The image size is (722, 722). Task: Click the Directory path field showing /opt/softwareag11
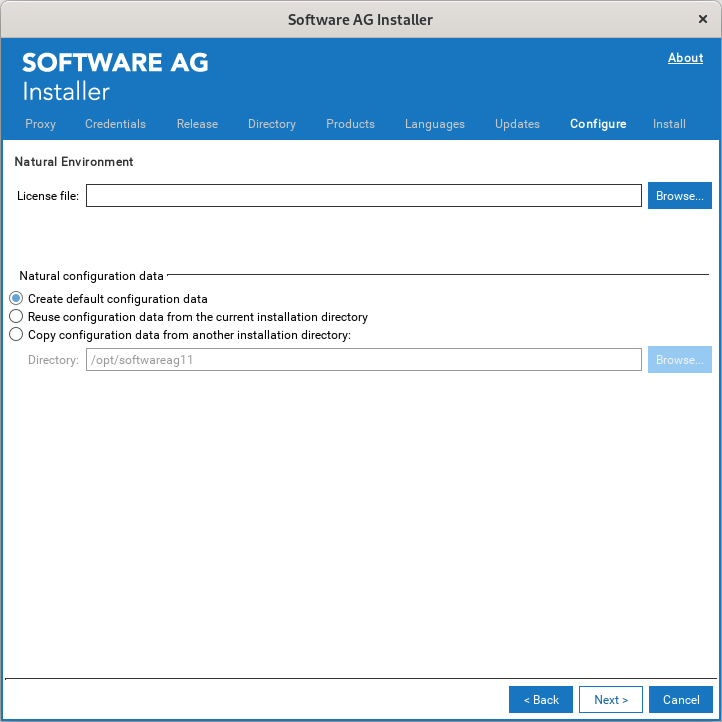pos(363,360)
